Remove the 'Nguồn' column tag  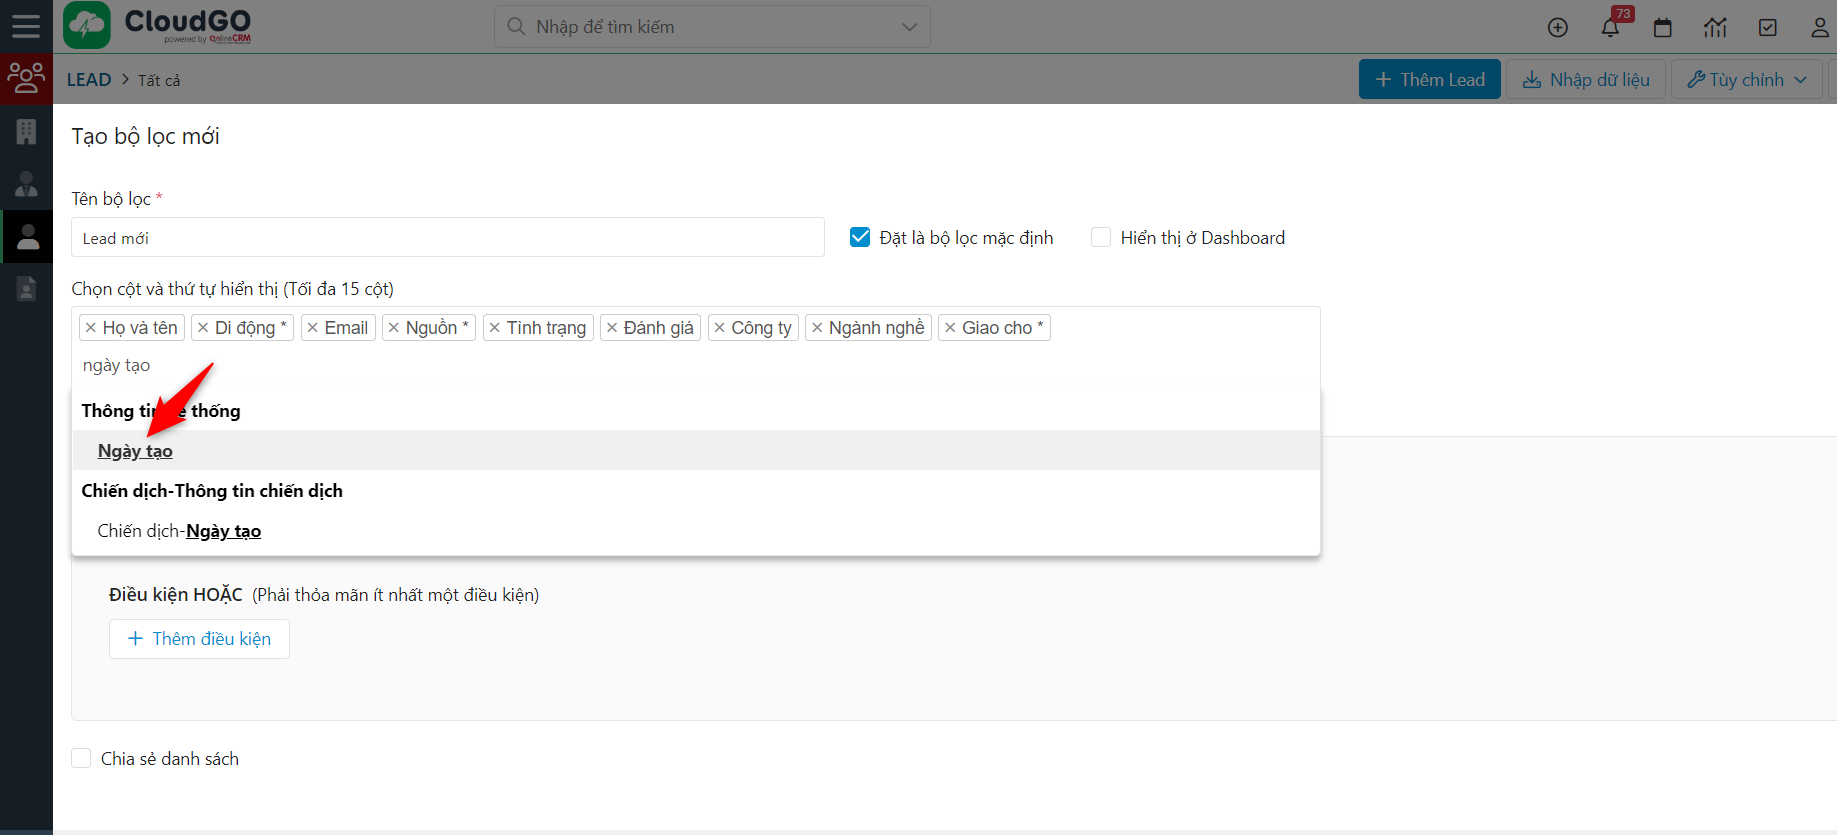pos(394,328)
